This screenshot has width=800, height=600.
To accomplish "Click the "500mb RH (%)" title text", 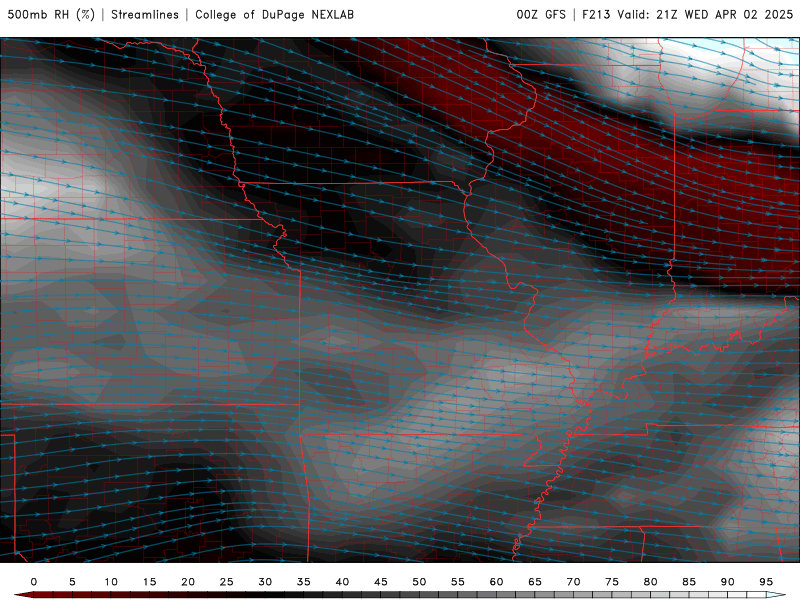I will tap(51, 15).
